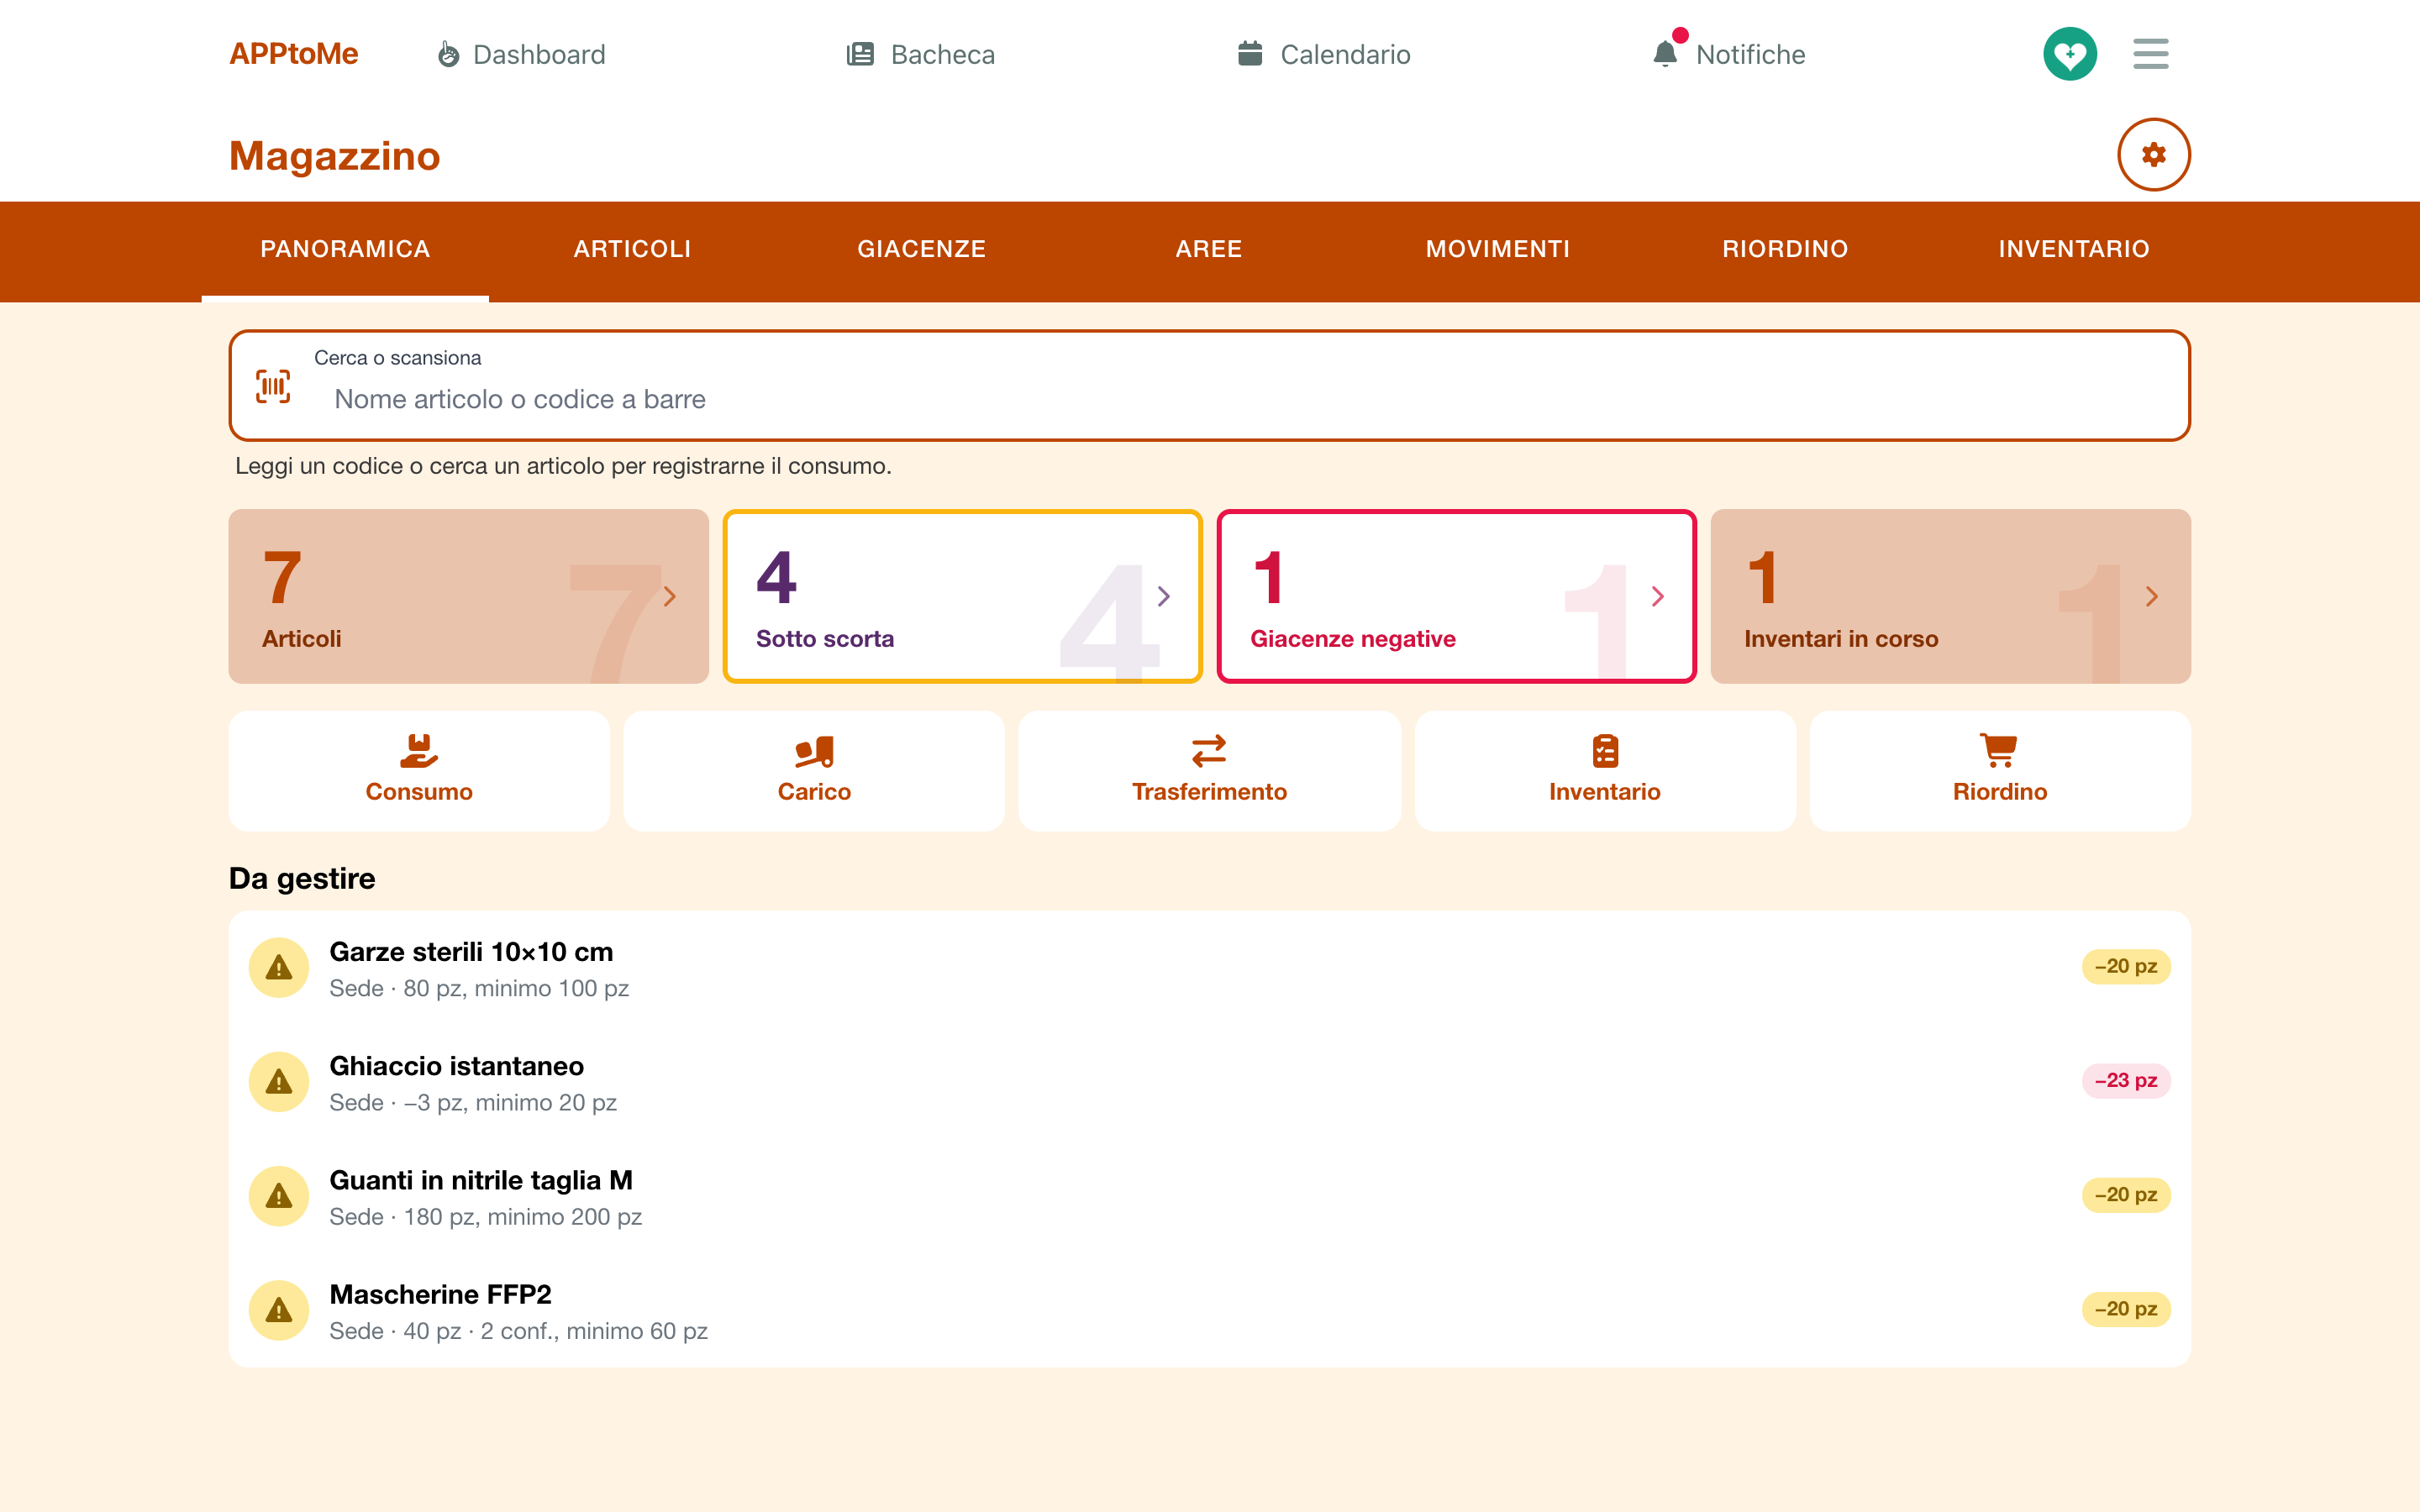
Task: Click the Riordino cart icon
Action: click(2000, 750)
